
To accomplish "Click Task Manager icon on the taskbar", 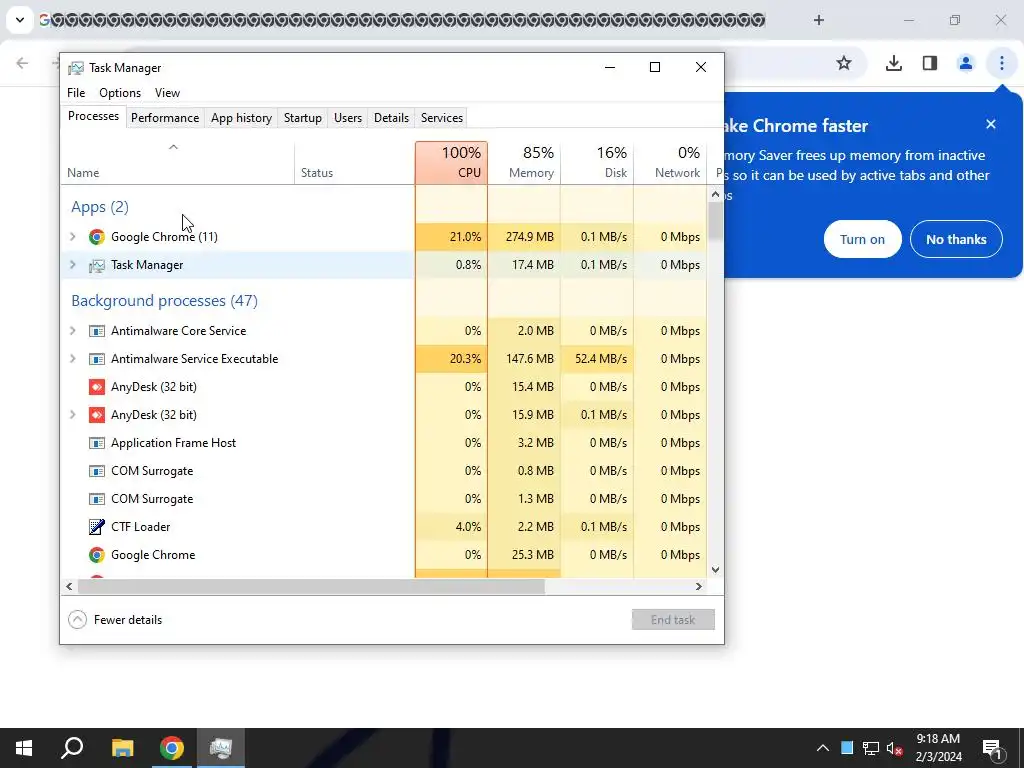I will click(221, 748).
